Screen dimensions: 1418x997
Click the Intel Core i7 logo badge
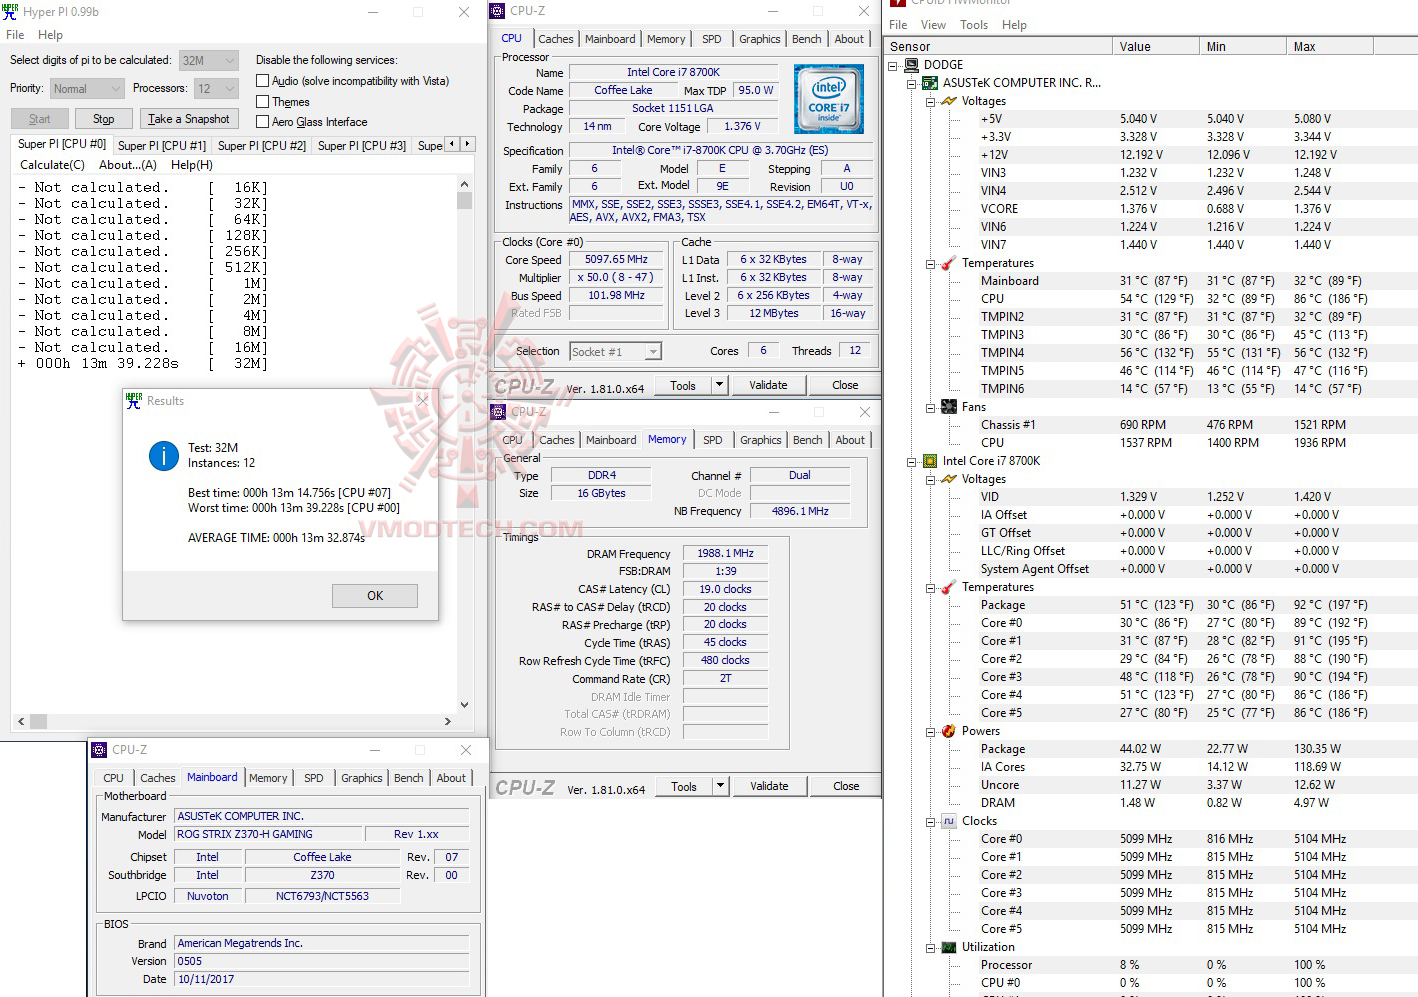[829, 99]
